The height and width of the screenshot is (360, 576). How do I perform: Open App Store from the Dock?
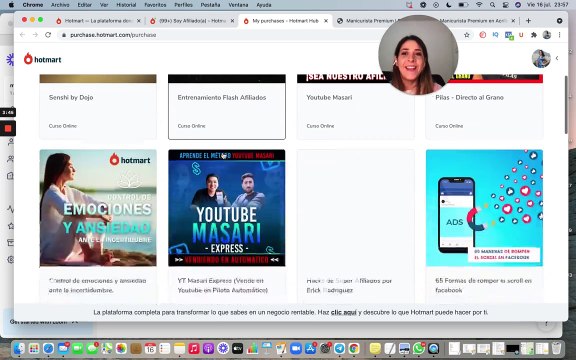310,348
